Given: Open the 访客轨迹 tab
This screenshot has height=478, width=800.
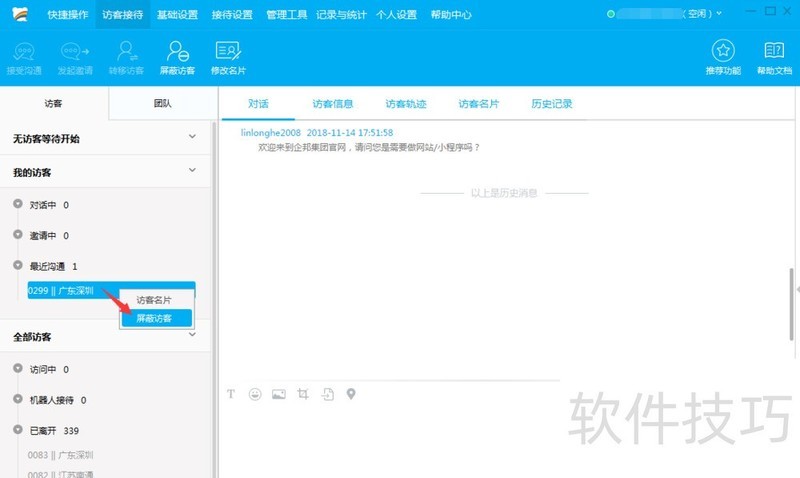Looking at the screenshot, I should coord(405,103).
